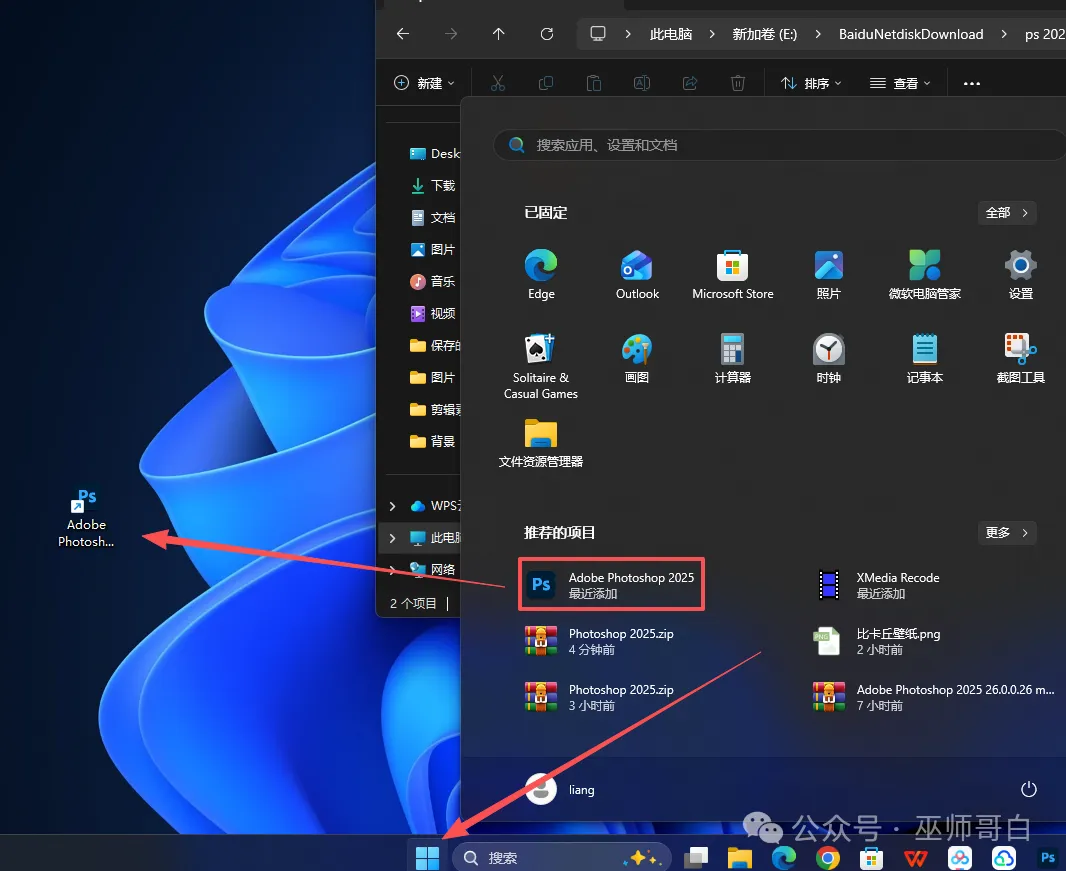1066x871 pixels.
Task: Open Microsoft Store pinned app
Action: click(733, 275)
